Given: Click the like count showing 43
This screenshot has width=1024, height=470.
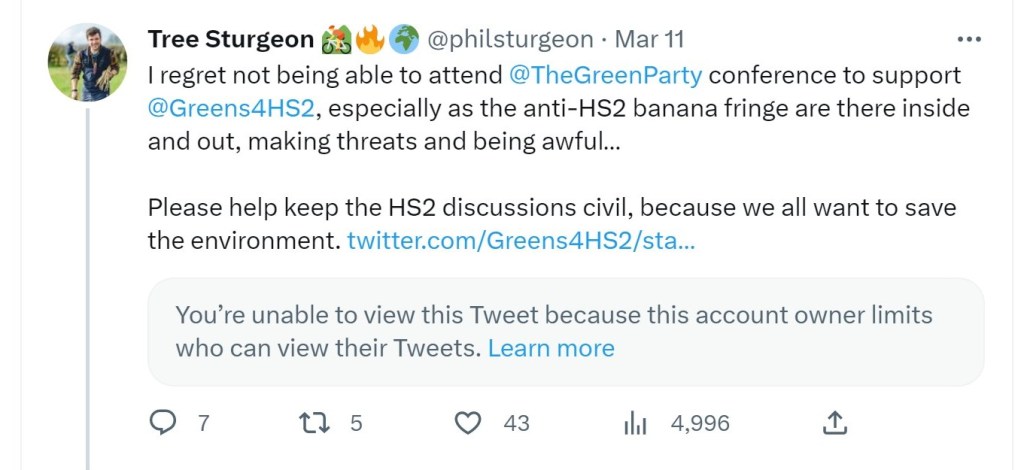Looking at the screenshot, I should (516, 424).
